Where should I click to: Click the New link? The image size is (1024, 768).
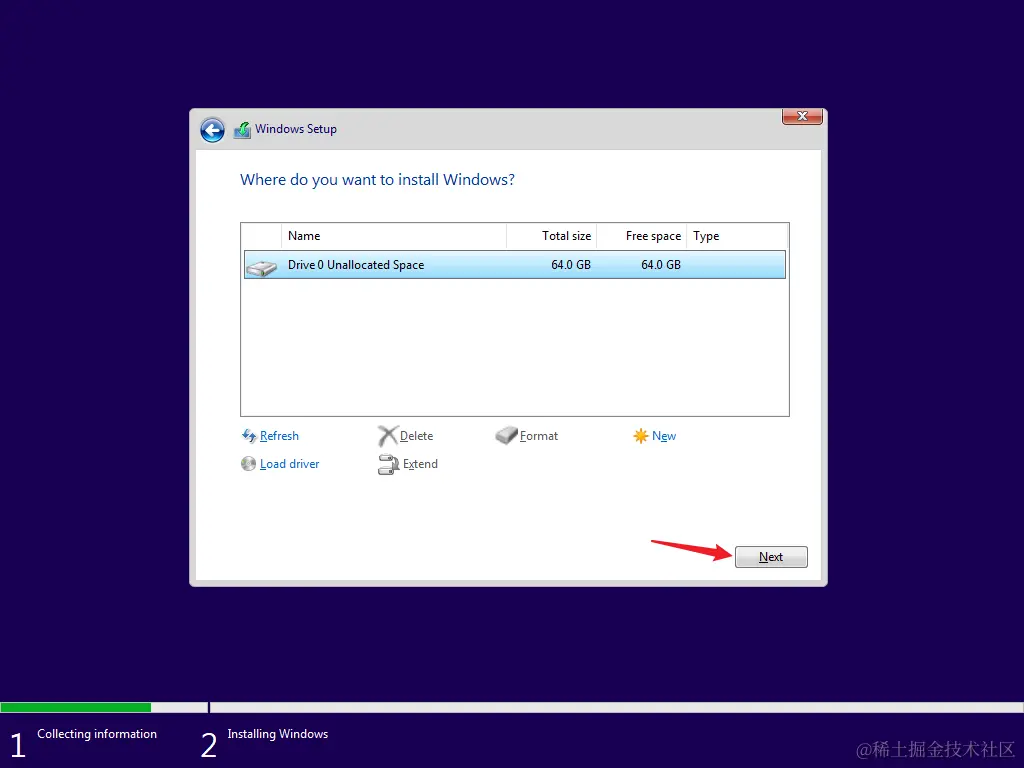[664, 436]
